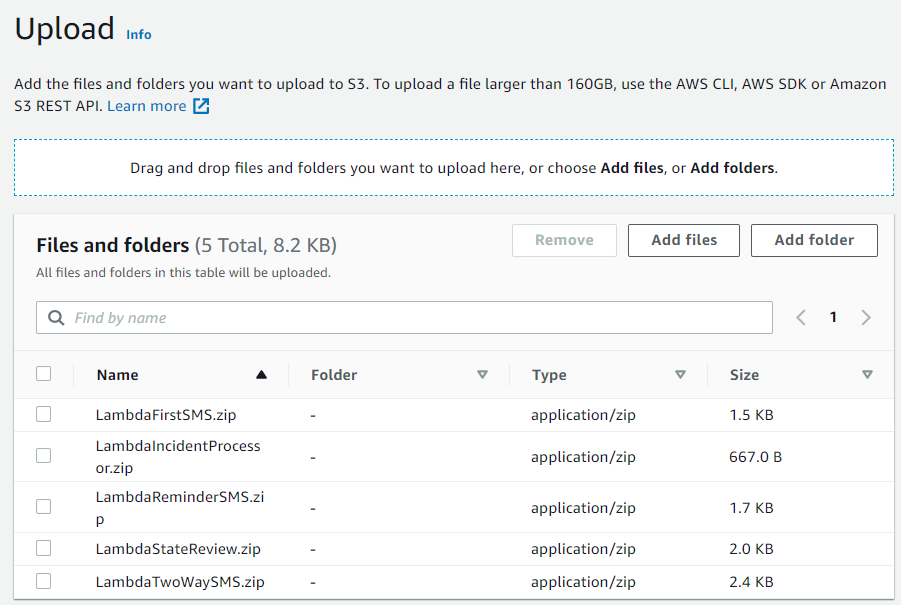Click the Add folder button
The width and height of the screenshot is (901, 605).
tap(814, 240)
